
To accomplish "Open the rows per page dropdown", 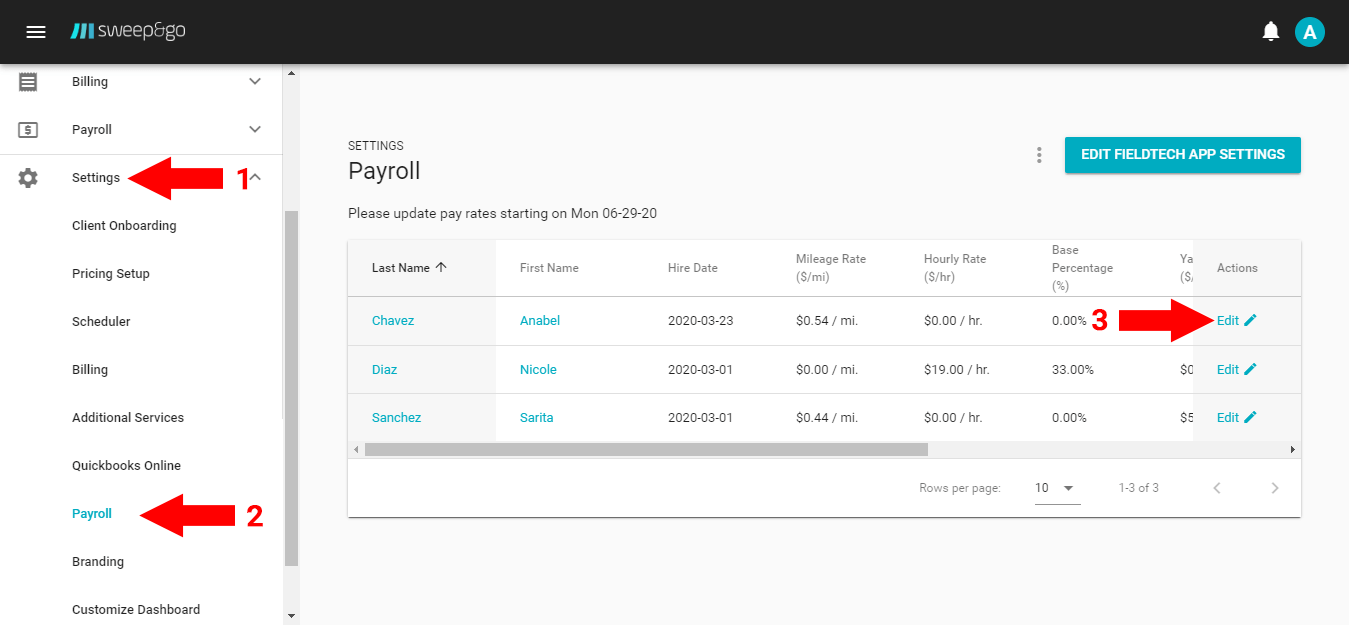I will pos(1056,488).
